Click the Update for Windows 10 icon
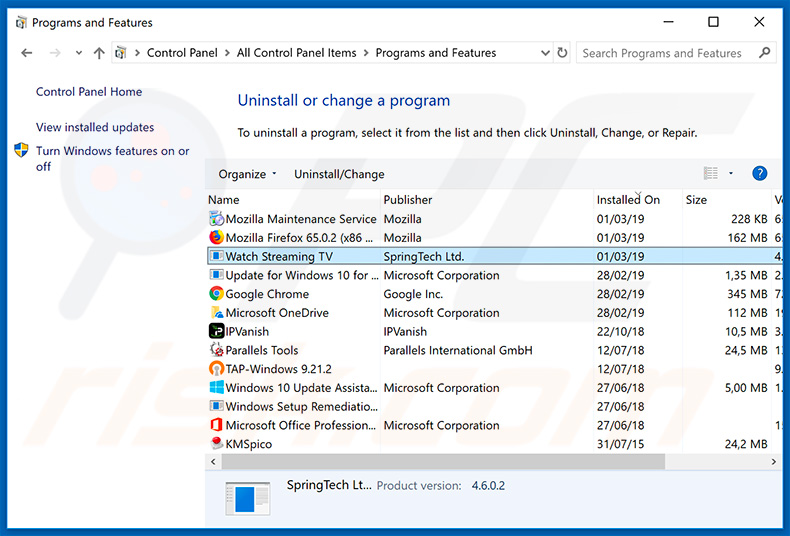Image resolution: width=790 pixels, height=536 pixels. [x=217, y=275]
